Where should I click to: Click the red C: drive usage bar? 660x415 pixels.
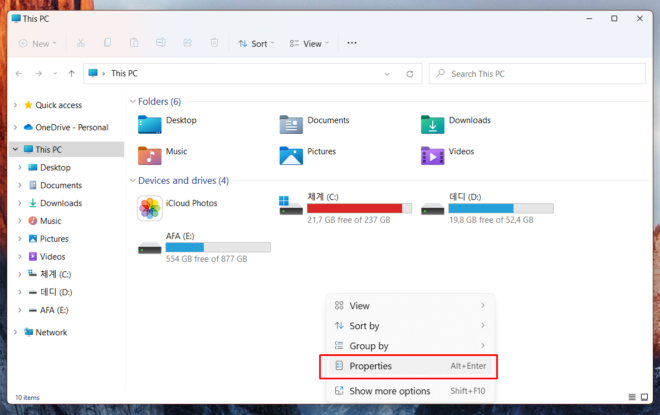pyautogui.click(x=359, y=208)
